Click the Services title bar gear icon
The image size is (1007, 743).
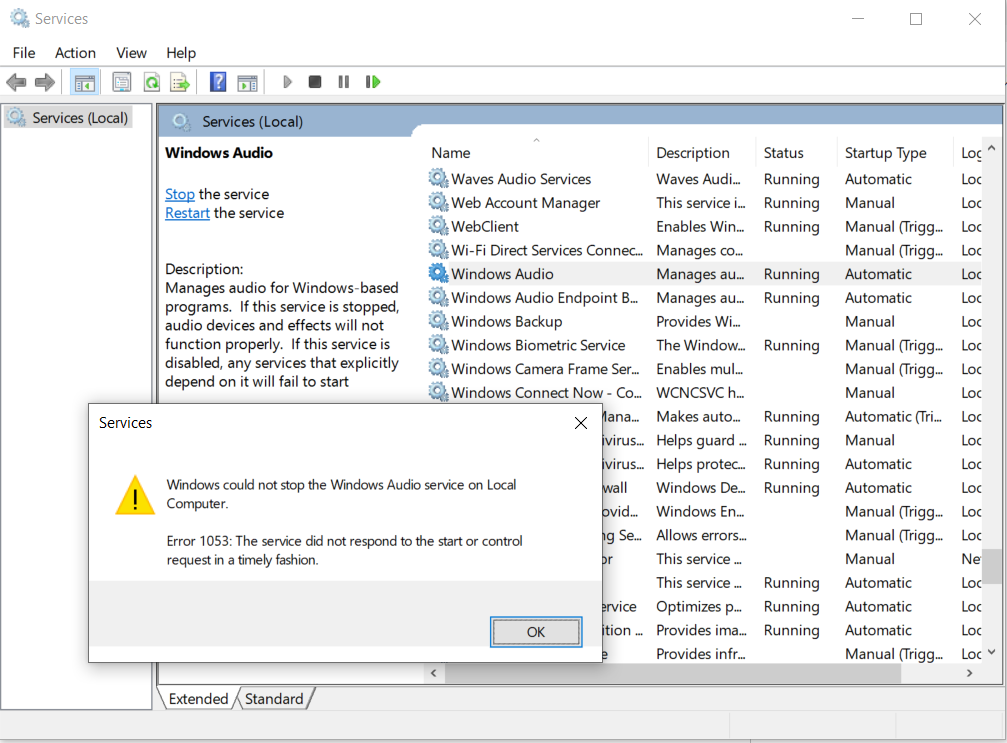coord(20,18)
